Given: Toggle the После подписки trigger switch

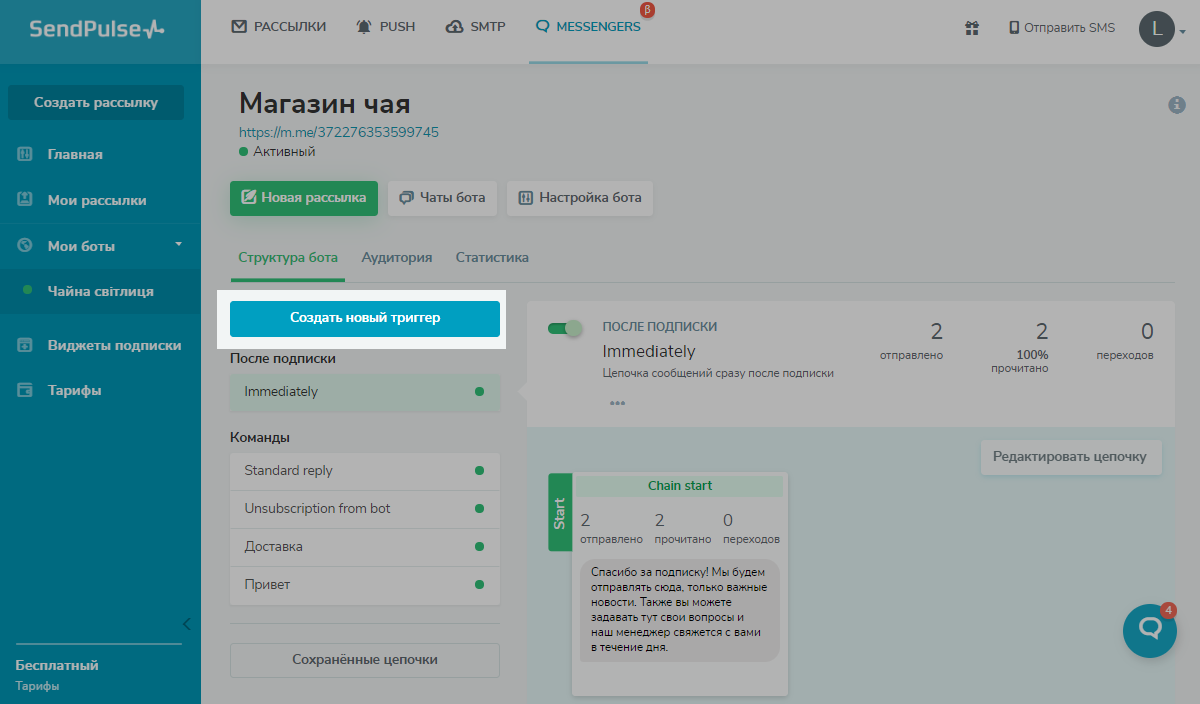Looking at the screenshot, I should pos(565,328).
